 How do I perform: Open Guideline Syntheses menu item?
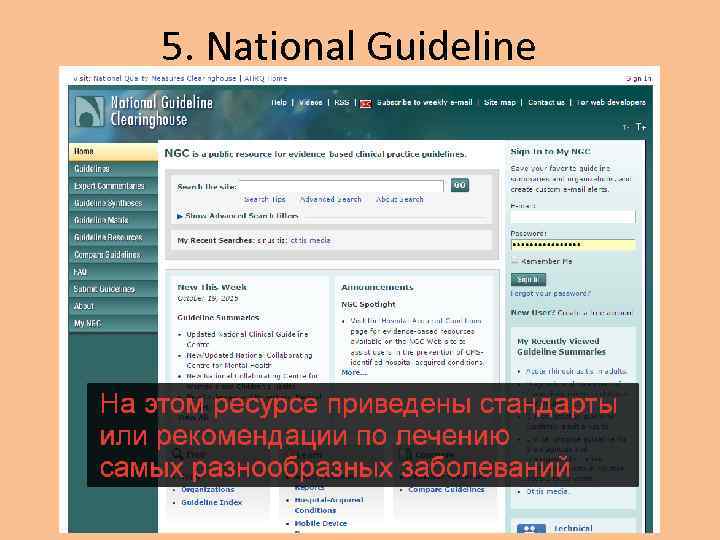[x=113, y=203]
